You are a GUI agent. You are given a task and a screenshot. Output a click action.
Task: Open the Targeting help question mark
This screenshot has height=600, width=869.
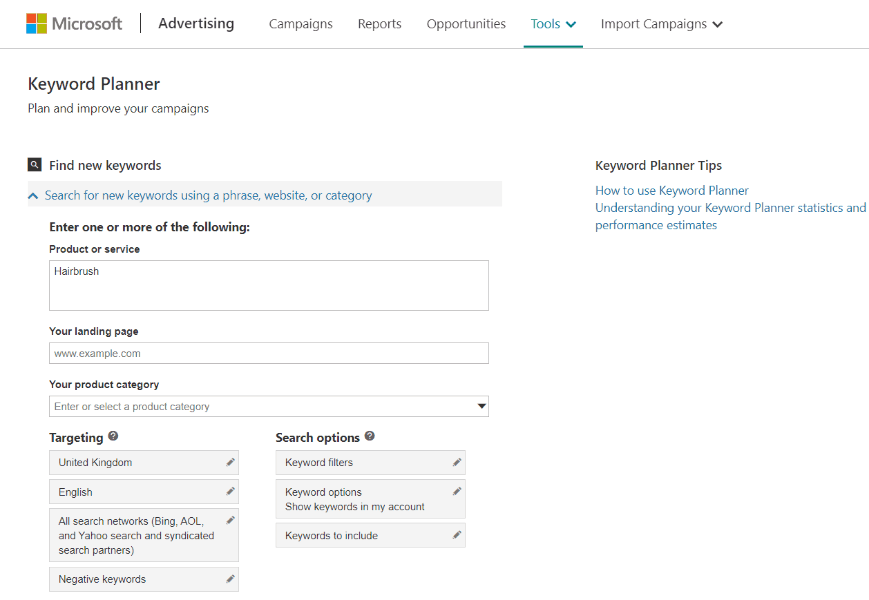(113, 436)
